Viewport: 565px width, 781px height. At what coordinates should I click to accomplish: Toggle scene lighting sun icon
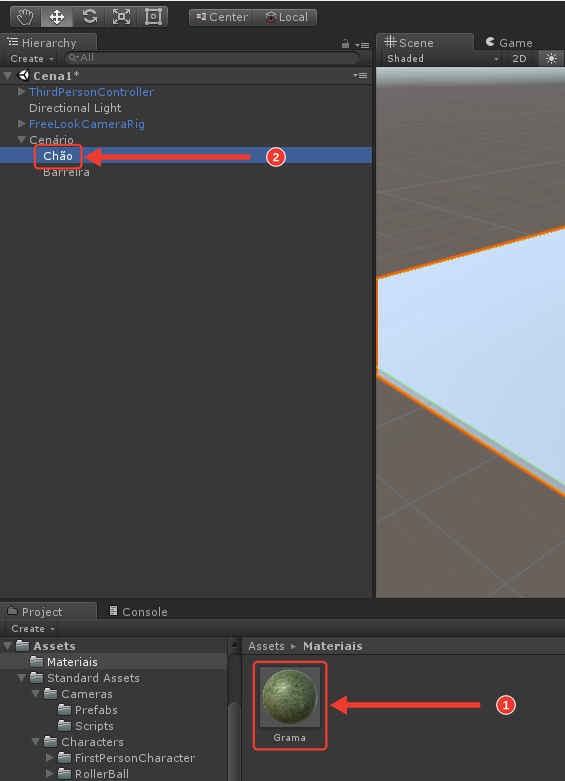tap(551, 58)
